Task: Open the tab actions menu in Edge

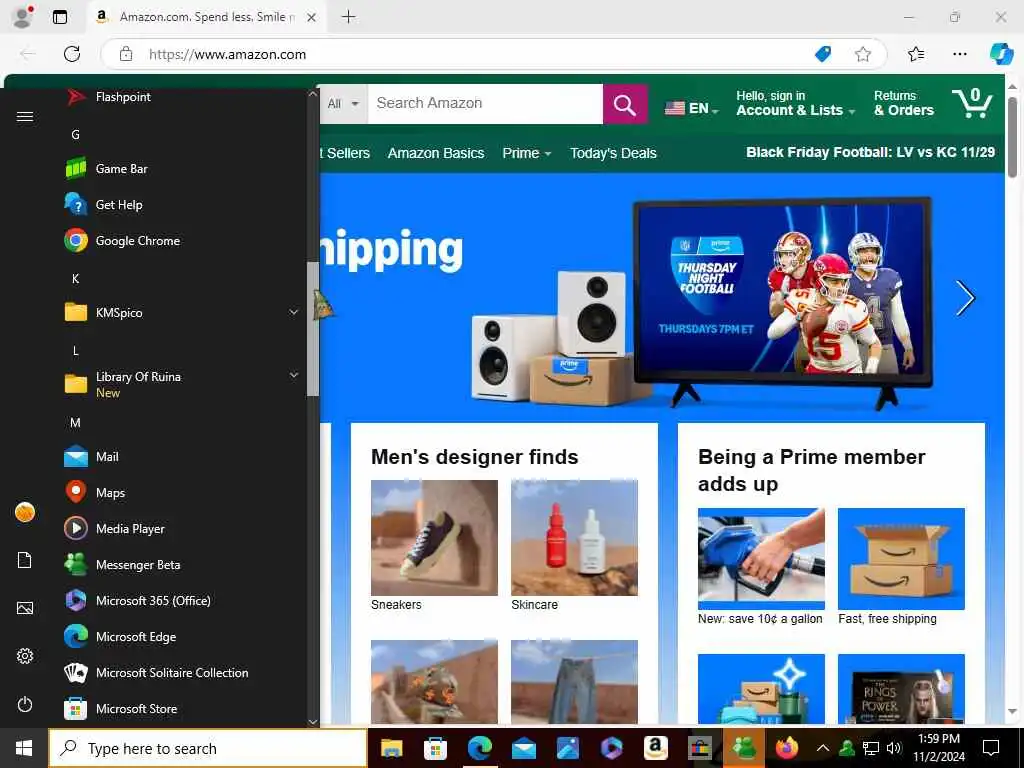Action: (x=59, y=17)
